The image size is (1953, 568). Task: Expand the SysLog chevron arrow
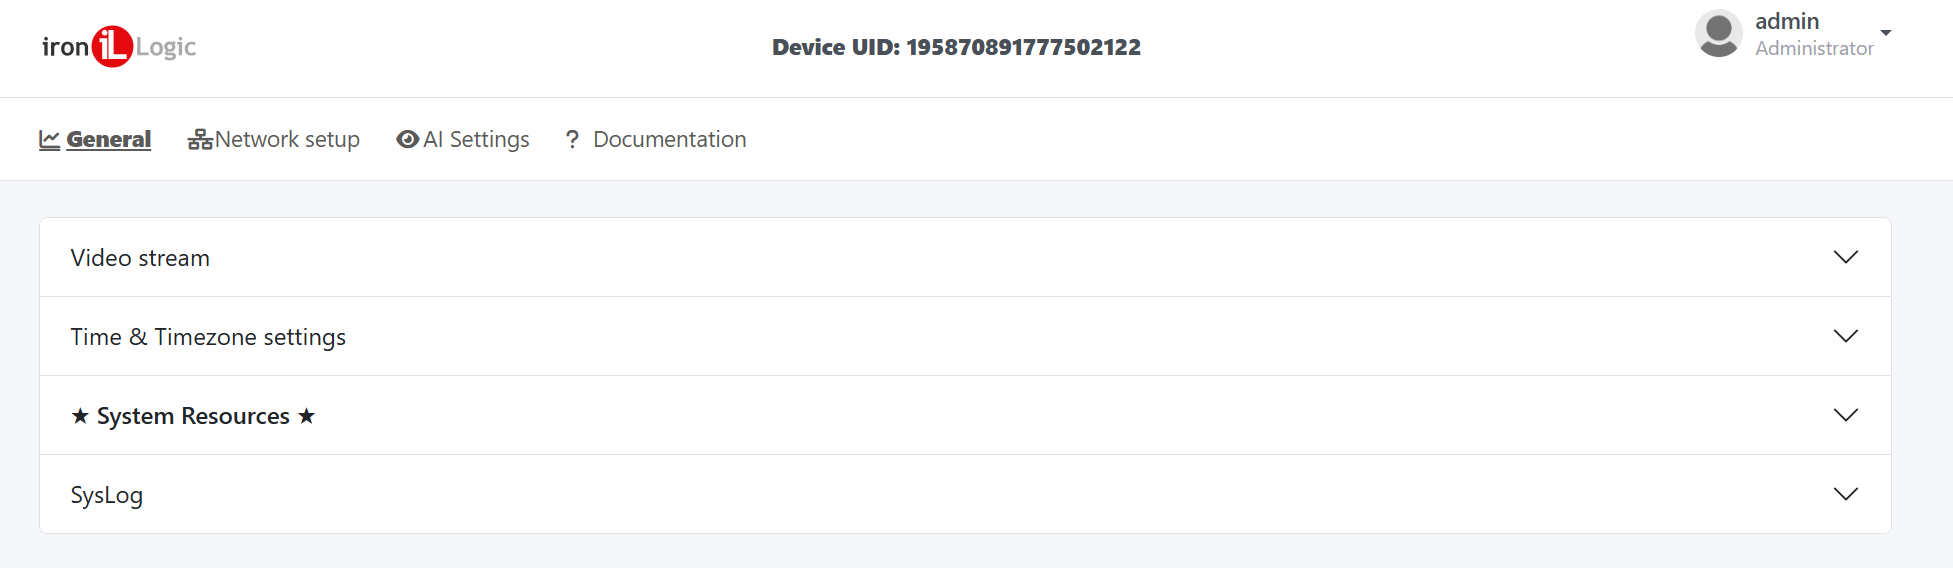click(1845, 494)
